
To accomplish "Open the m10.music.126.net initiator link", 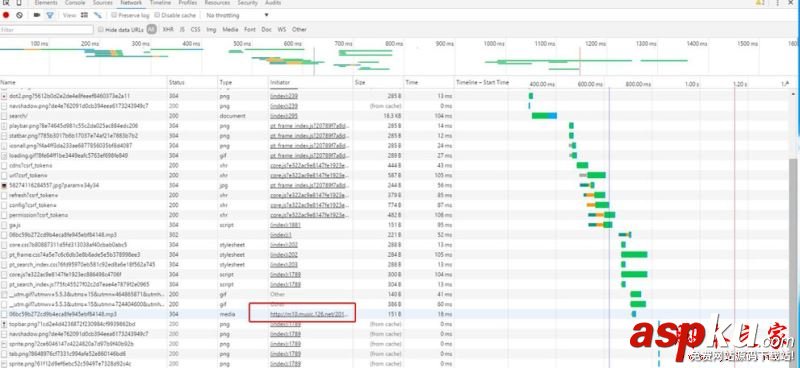I will point(309,314).
